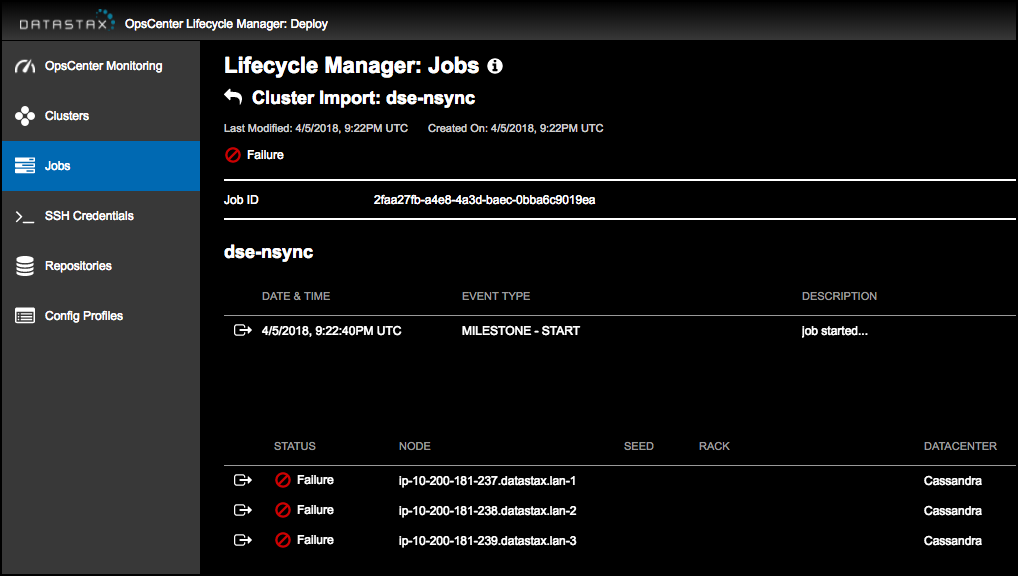Open SSH Credentials via the terminal icon
Viewport: 1018px width, 576px height.
coord(23,215)
